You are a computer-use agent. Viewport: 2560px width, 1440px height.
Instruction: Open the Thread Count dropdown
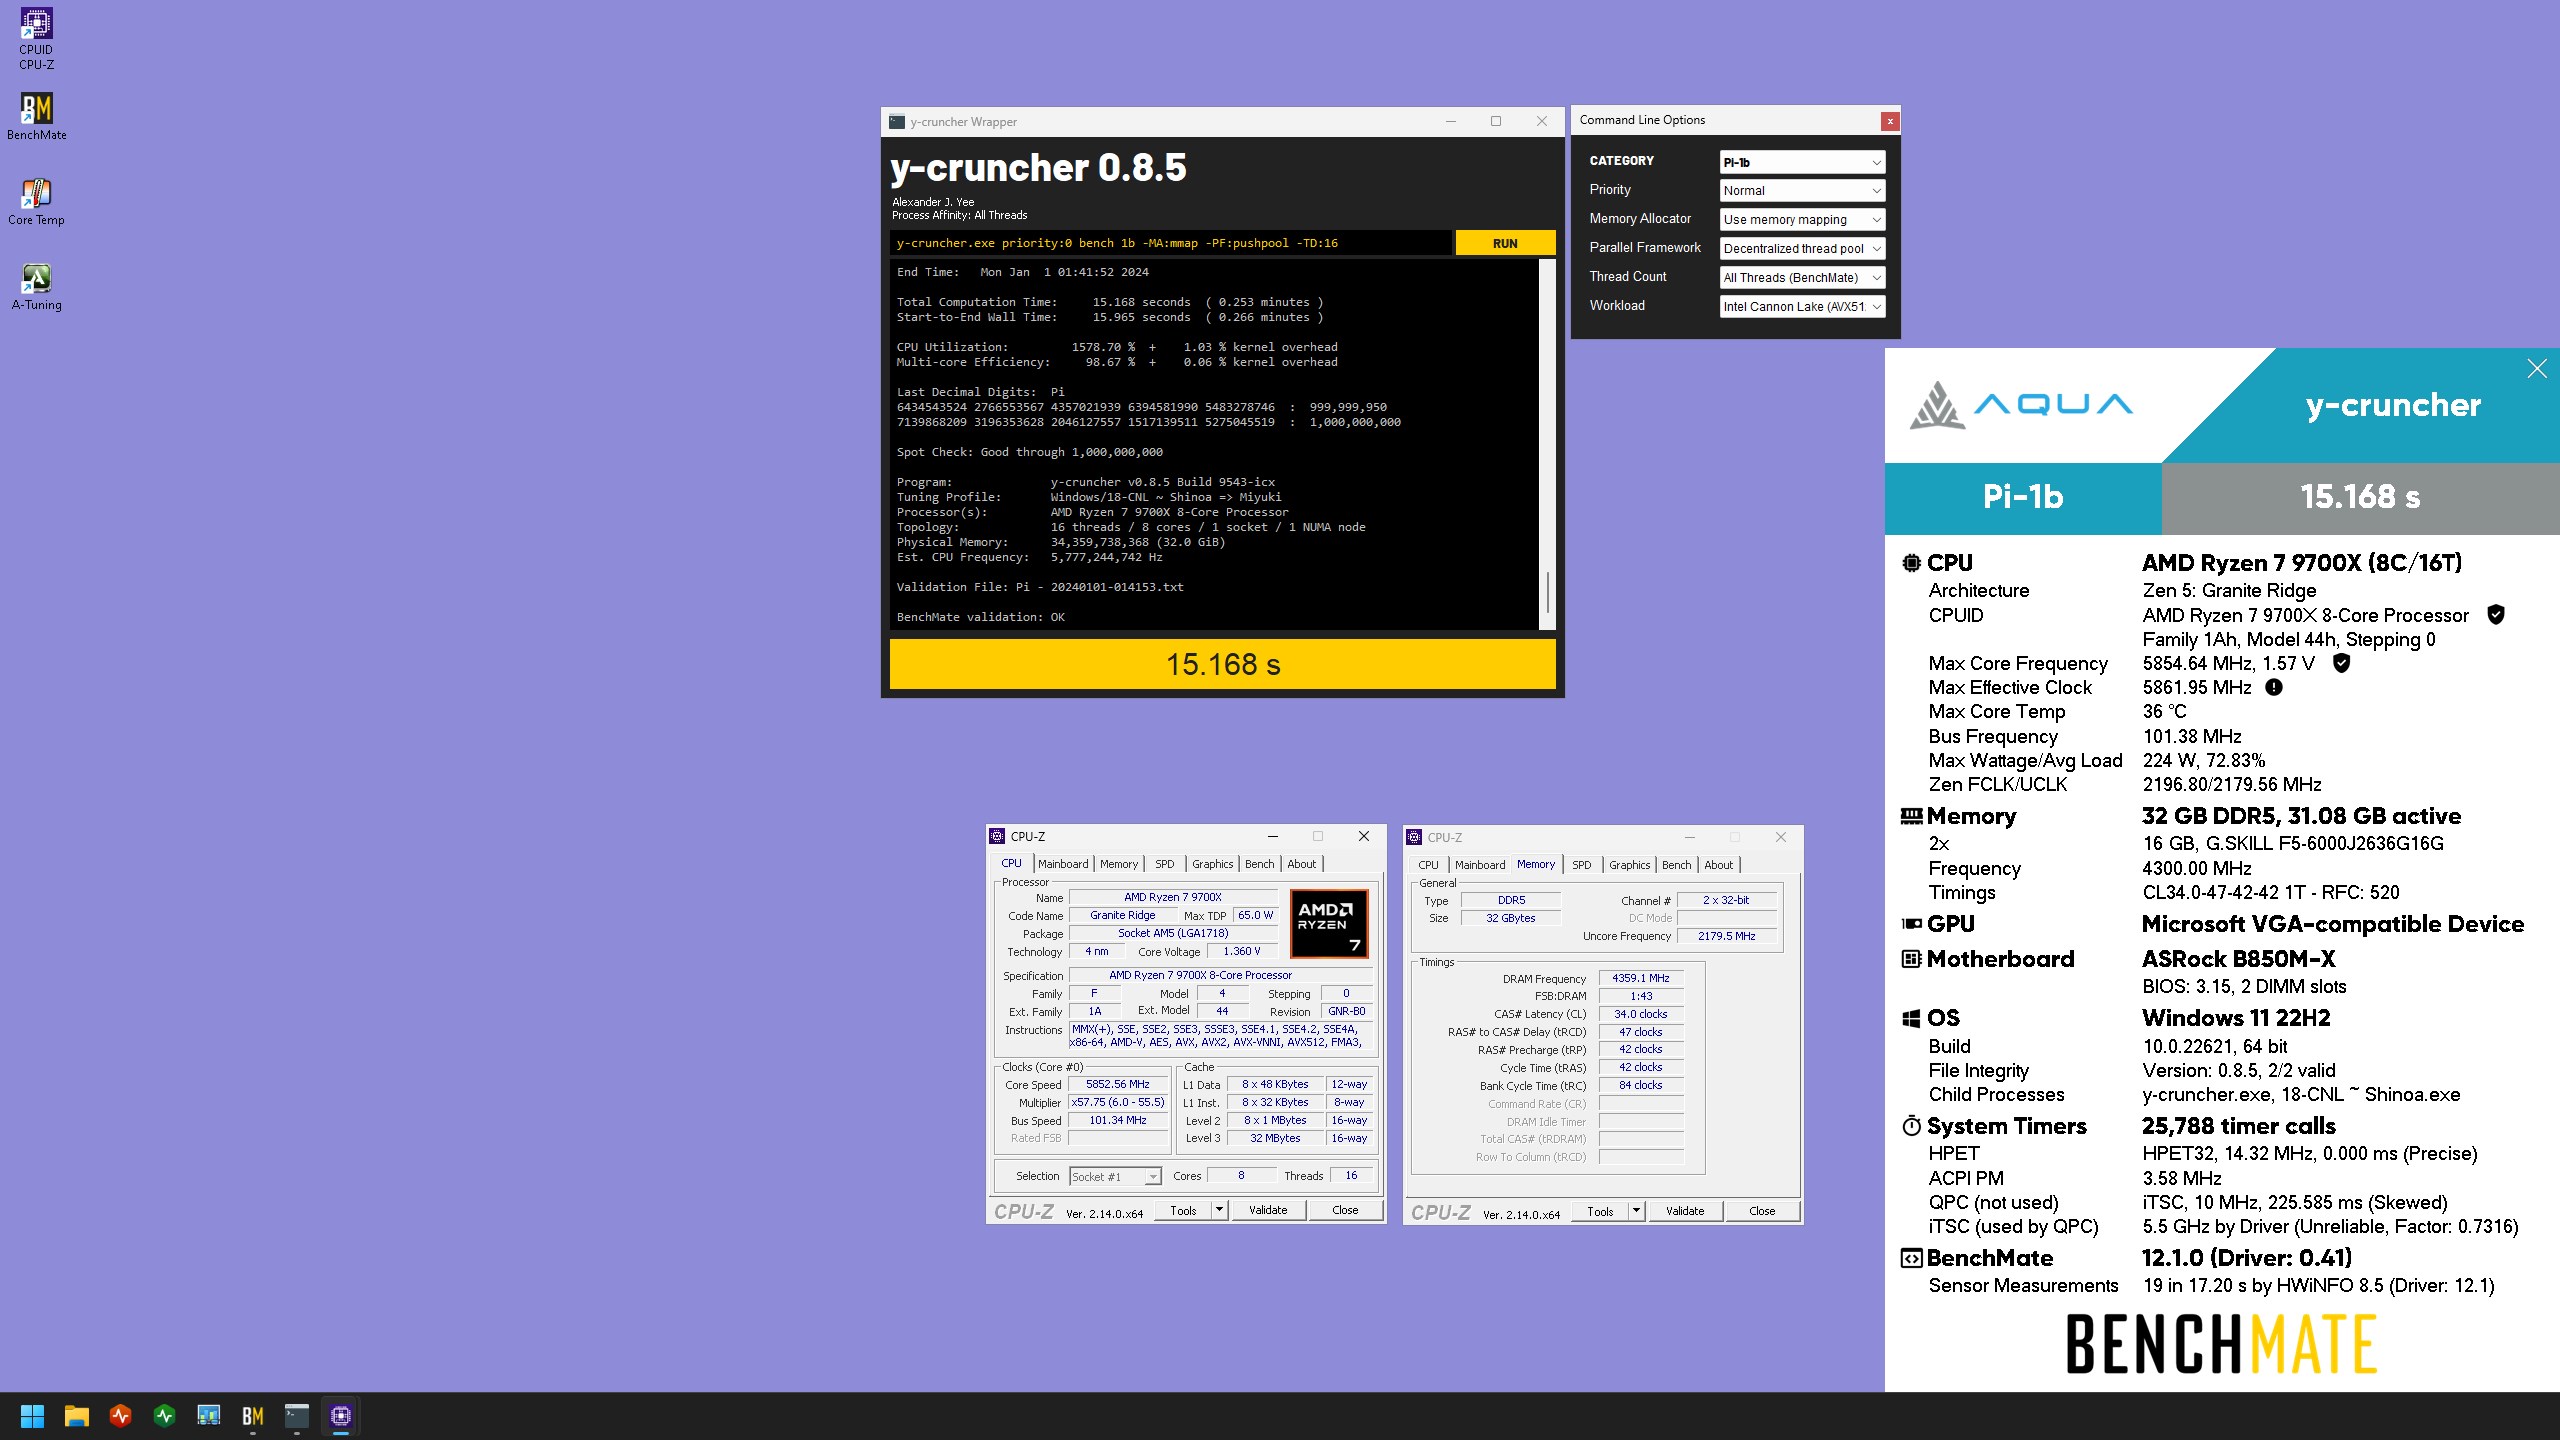pyautogui.click(x=1802, y=278)
